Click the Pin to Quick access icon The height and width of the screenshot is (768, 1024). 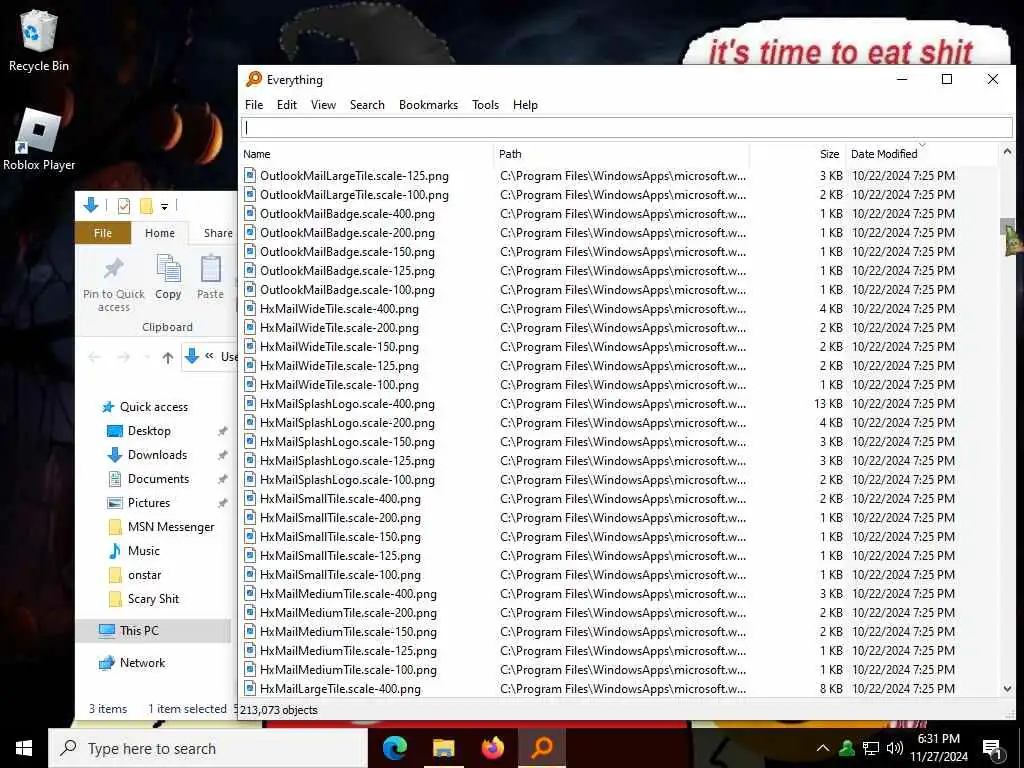(x=114, y=268)
